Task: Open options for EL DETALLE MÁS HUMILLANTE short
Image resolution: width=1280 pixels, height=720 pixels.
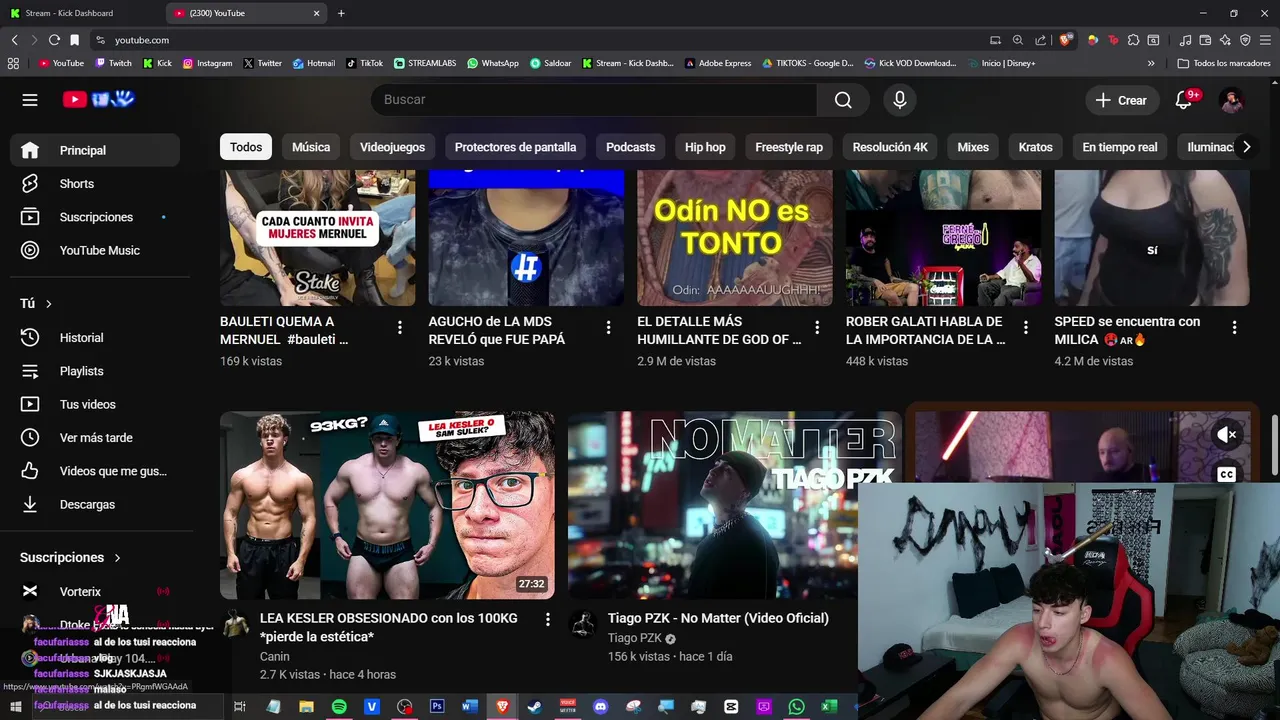Action: tap(817, 327)
